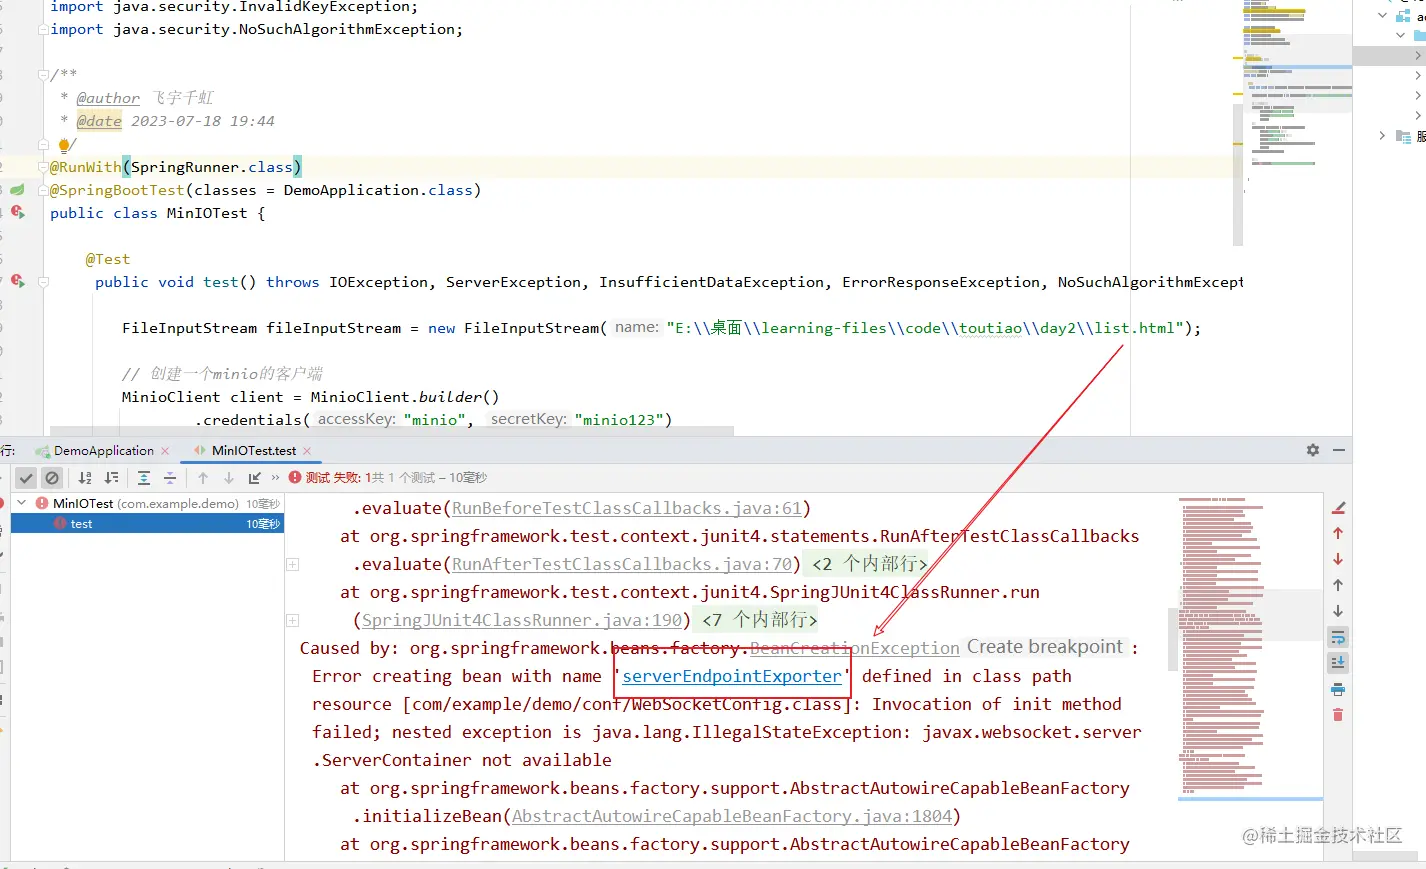The height and width of the screenshot is (869, 1426).
Task: Toggle scroll to end of console
Action: tap(1338, 663)
